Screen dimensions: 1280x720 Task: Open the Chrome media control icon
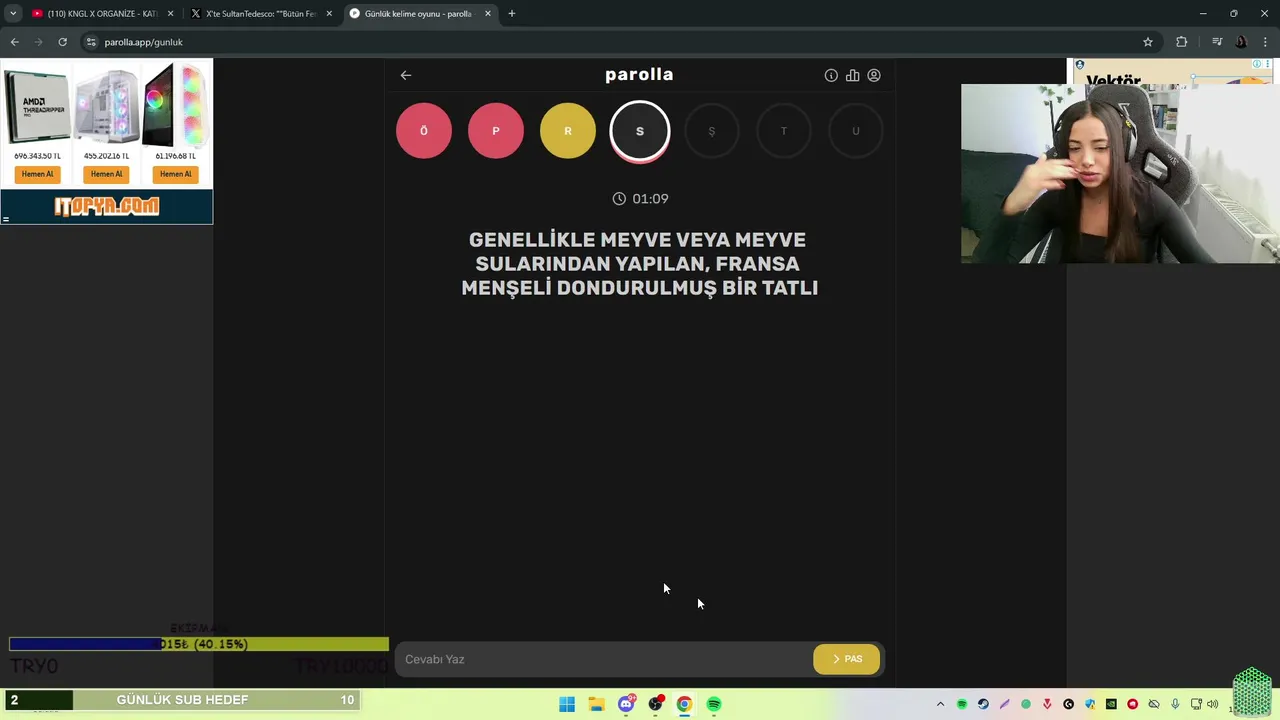pos(1217,42)
